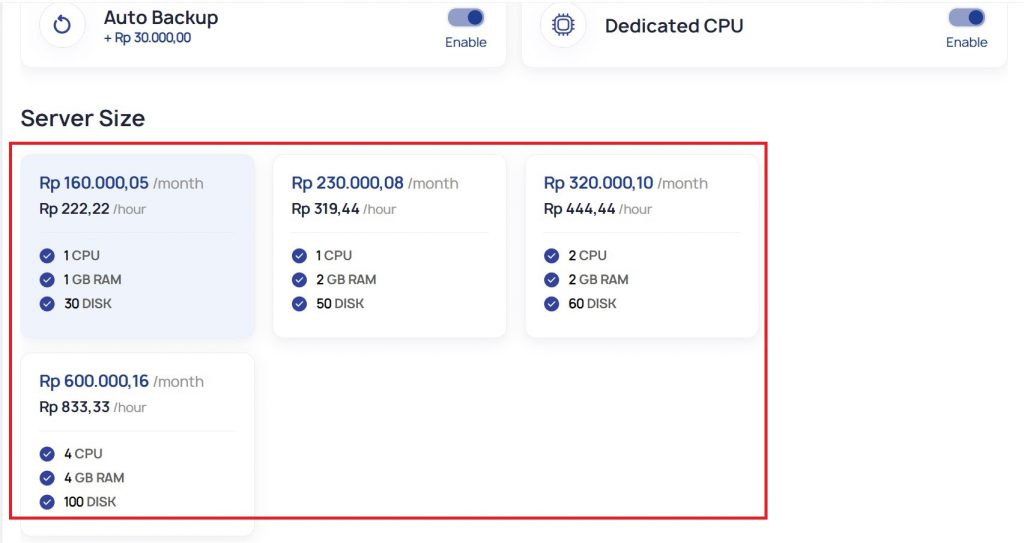
Task: Click the 100 DISK text
Action: [90, 502]
